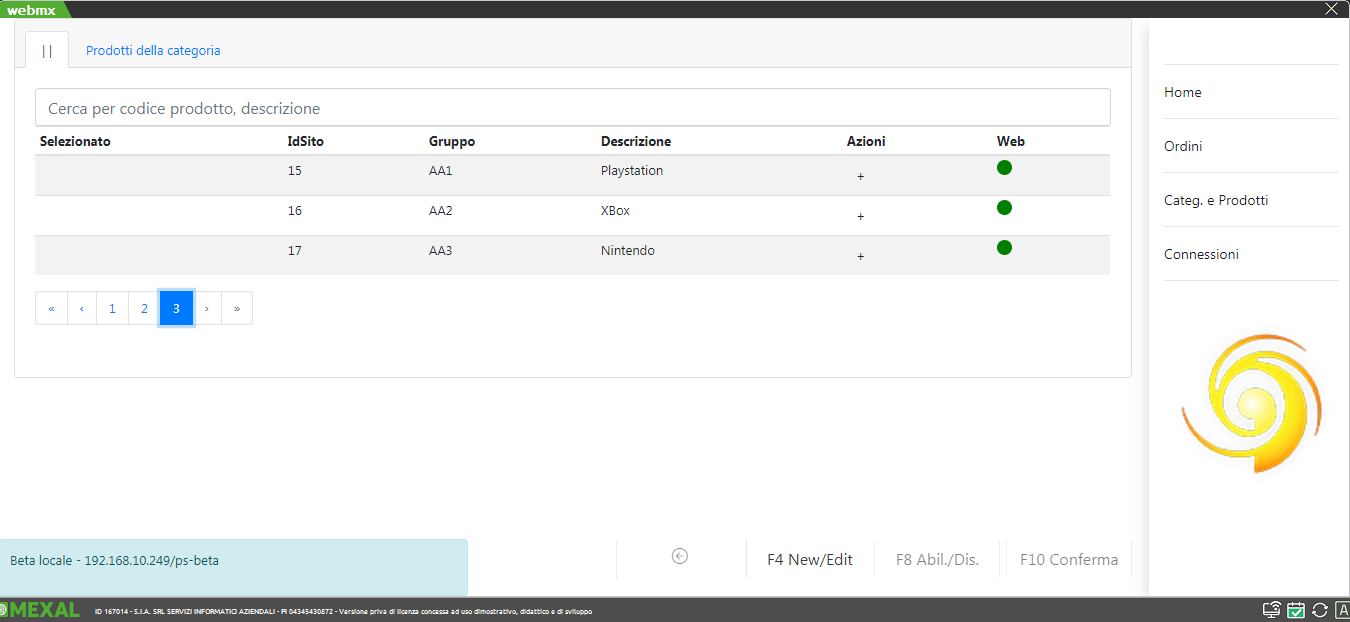Open the green calendar check icon
The height and width of the screenshot is (622, 1350).
(1296, 610)
